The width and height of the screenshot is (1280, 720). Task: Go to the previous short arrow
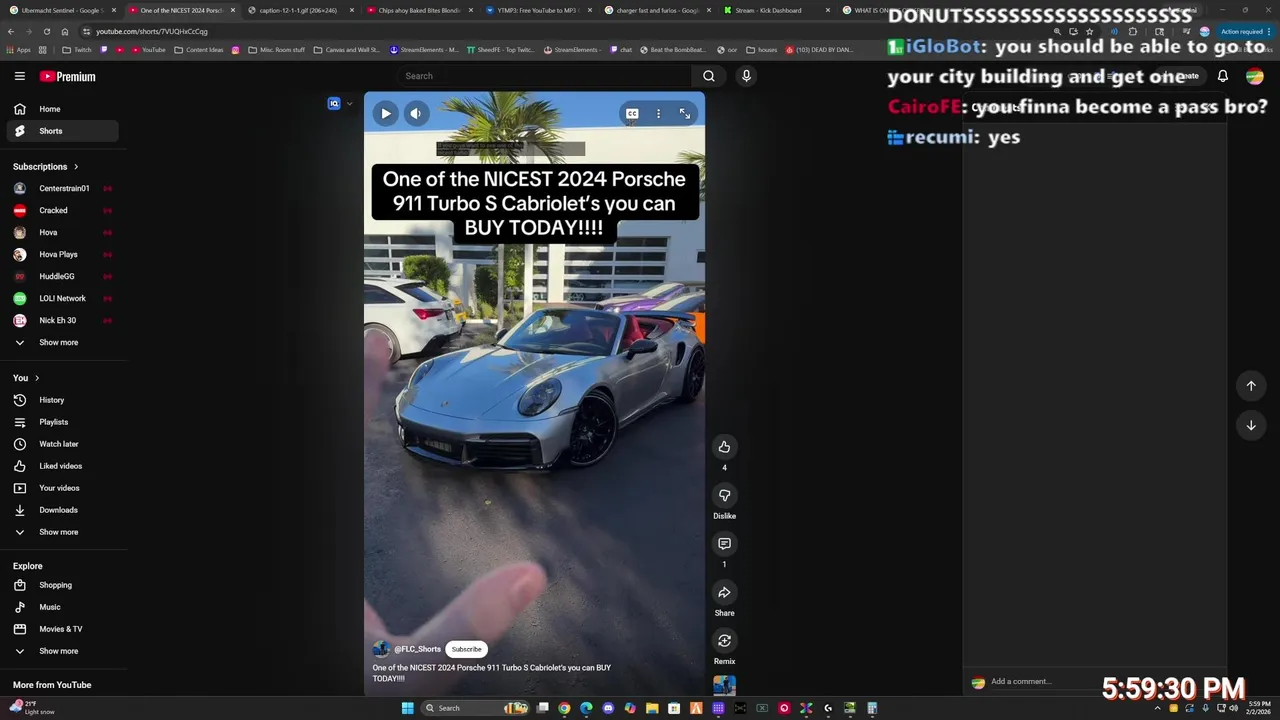(1250, 386)
